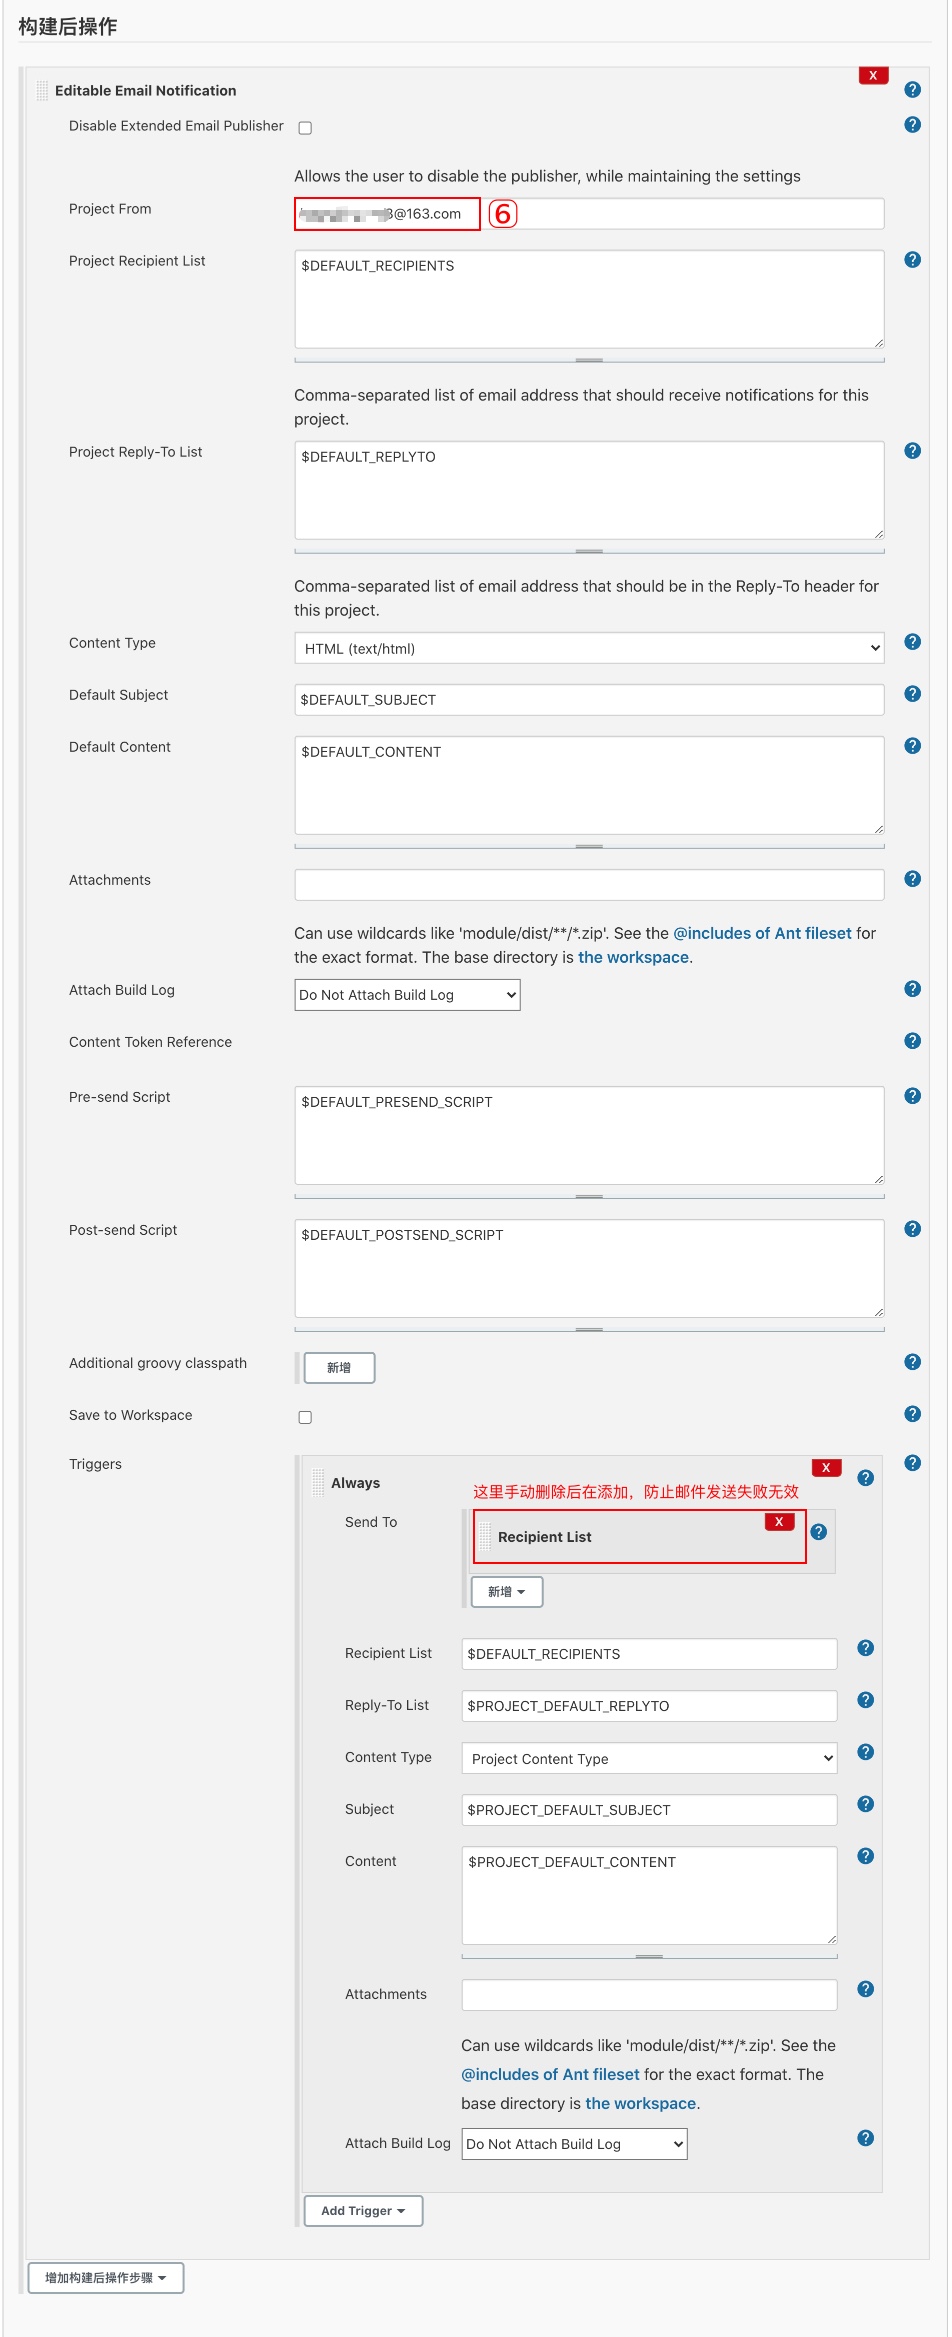Open help for Content Token Reference

(x=912, y=1041)
